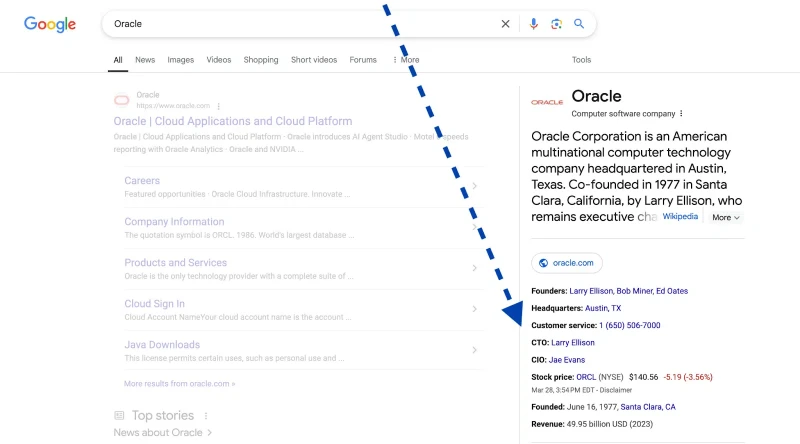
Task: Open founder Larry Ellison link
Action: 591,291
